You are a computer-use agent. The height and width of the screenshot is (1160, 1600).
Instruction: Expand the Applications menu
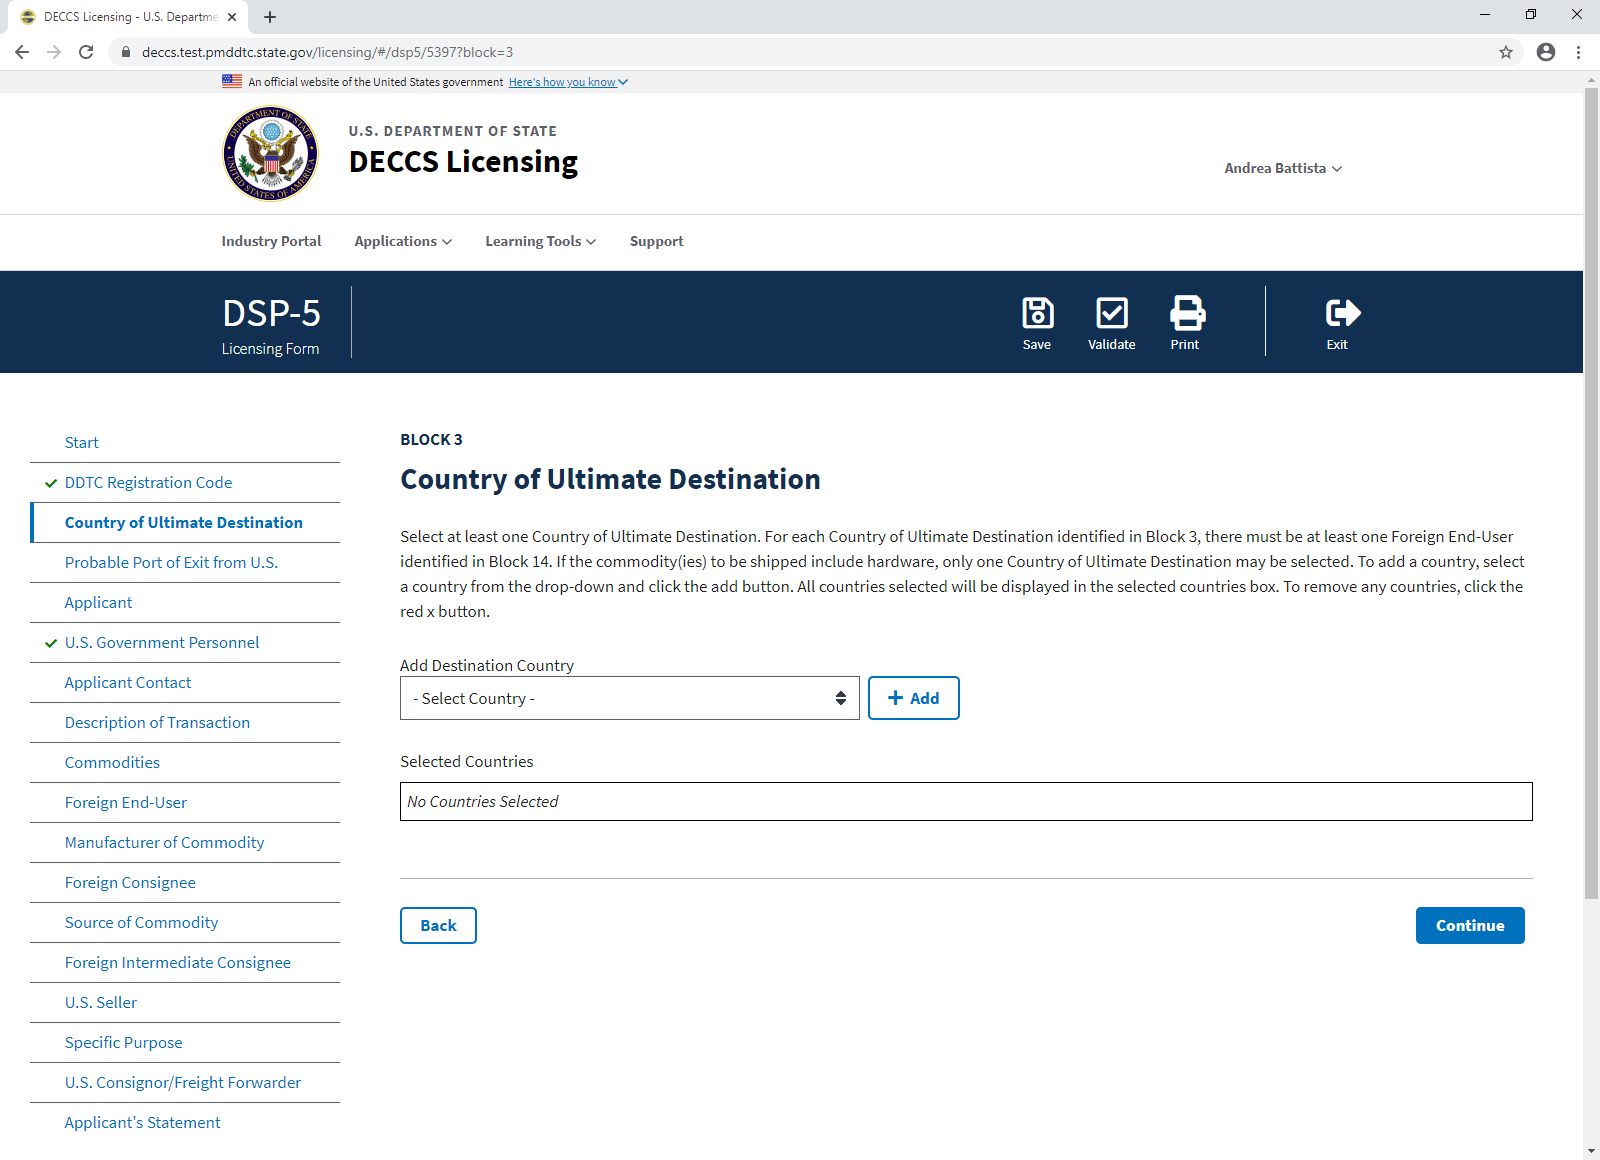point(403,241)
